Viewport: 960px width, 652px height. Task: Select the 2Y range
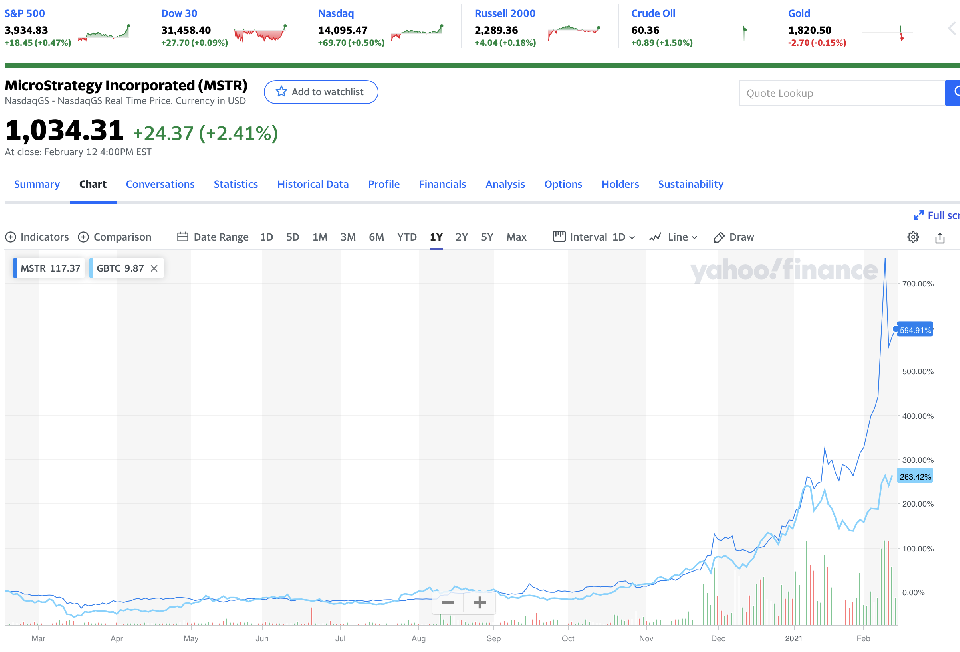pyautogui.click(x=462, y=237)
